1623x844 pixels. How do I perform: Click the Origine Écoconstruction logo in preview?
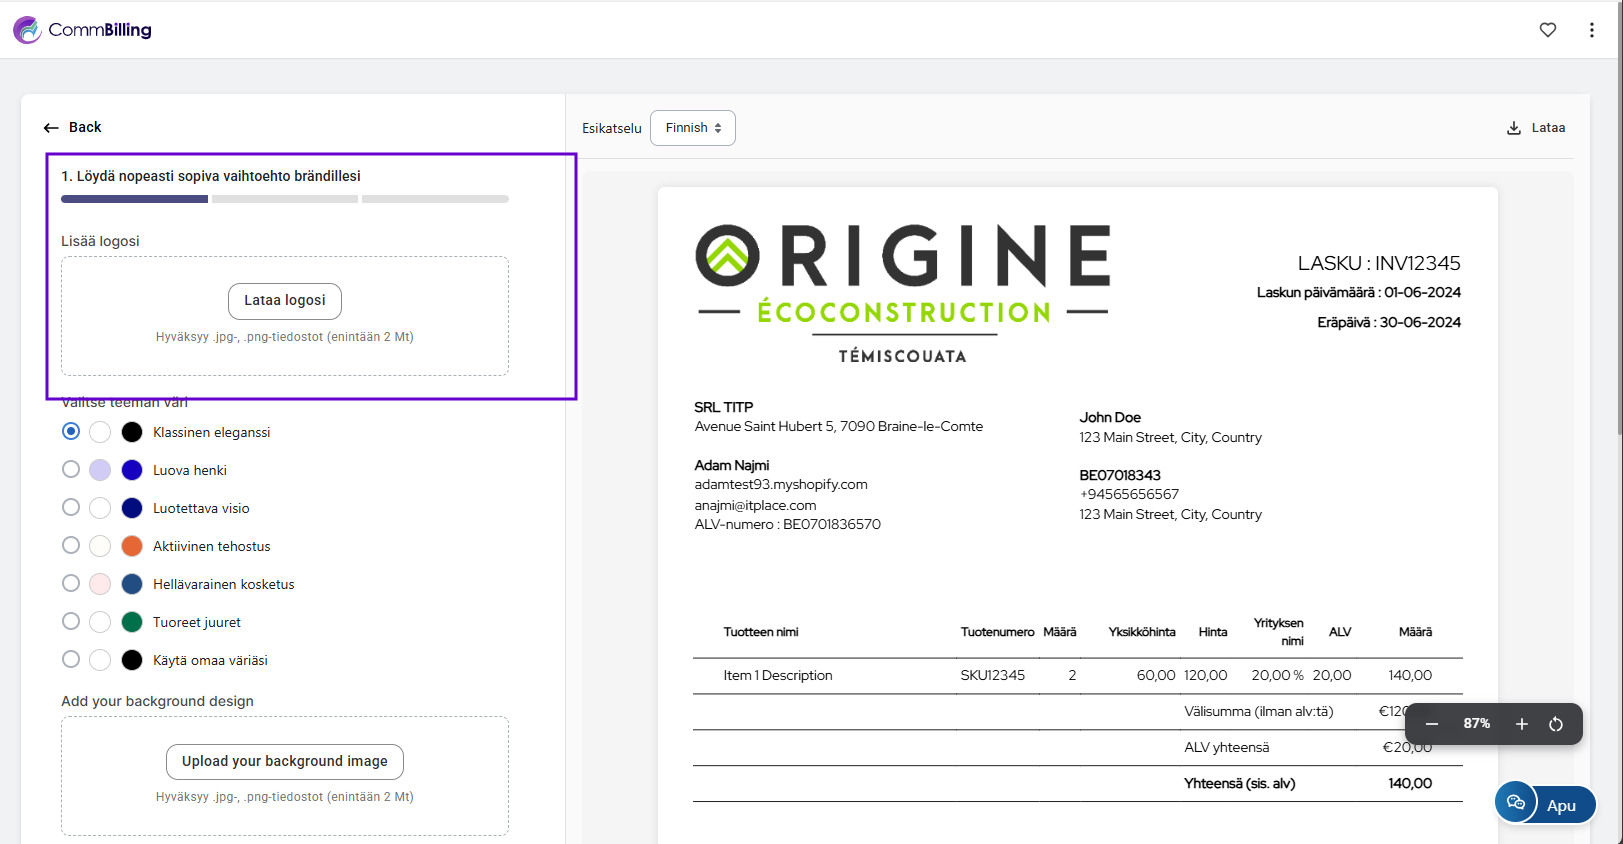pos(902,292)
